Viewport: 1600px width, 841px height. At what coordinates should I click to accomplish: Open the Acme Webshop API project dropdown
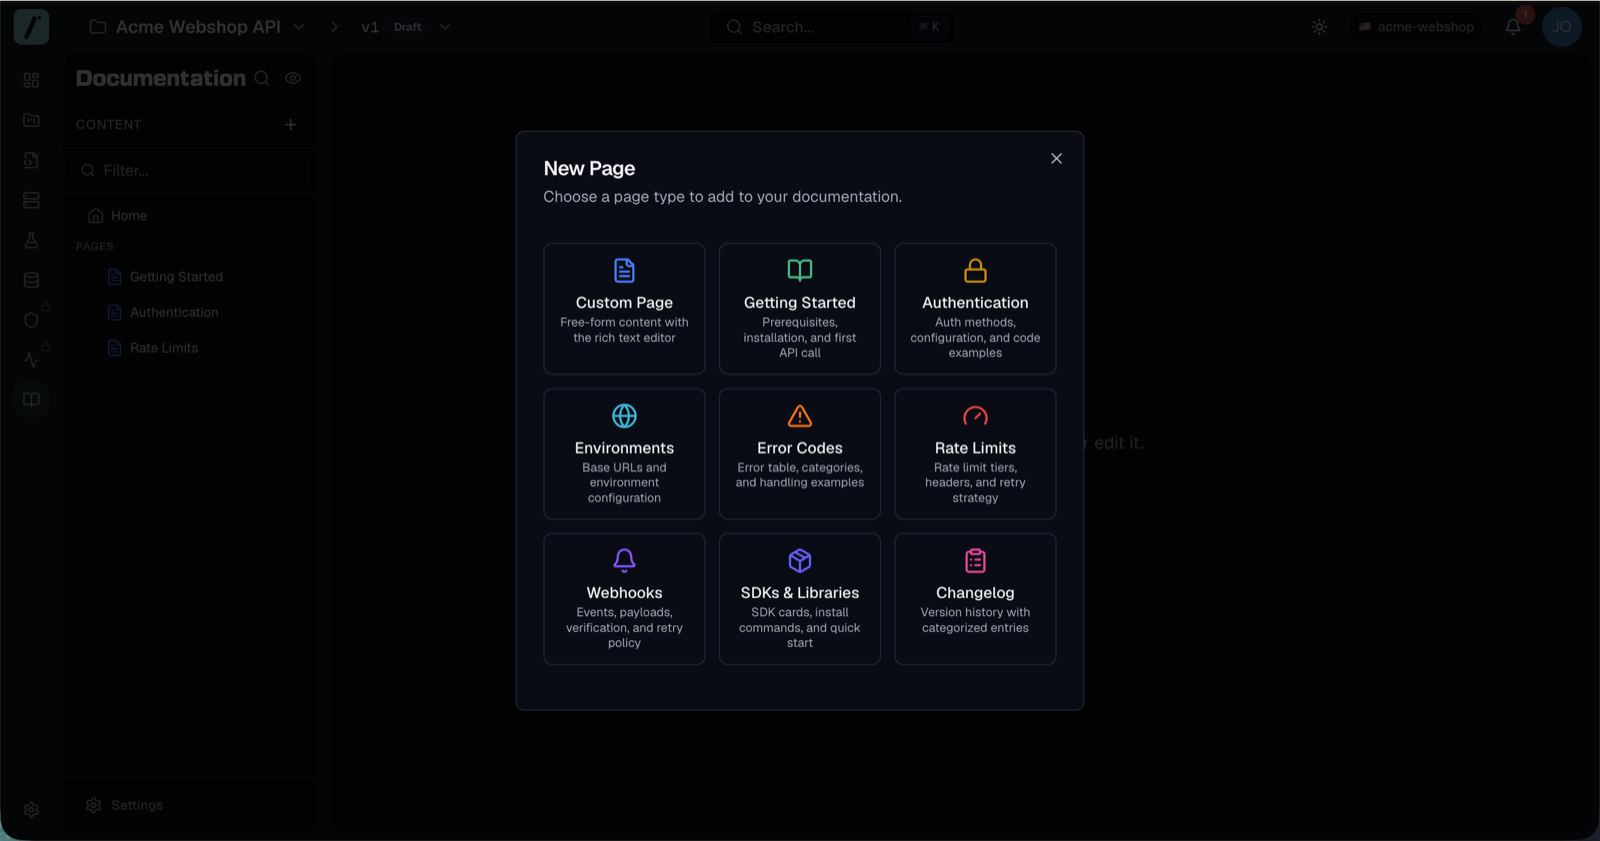point(197,27)
